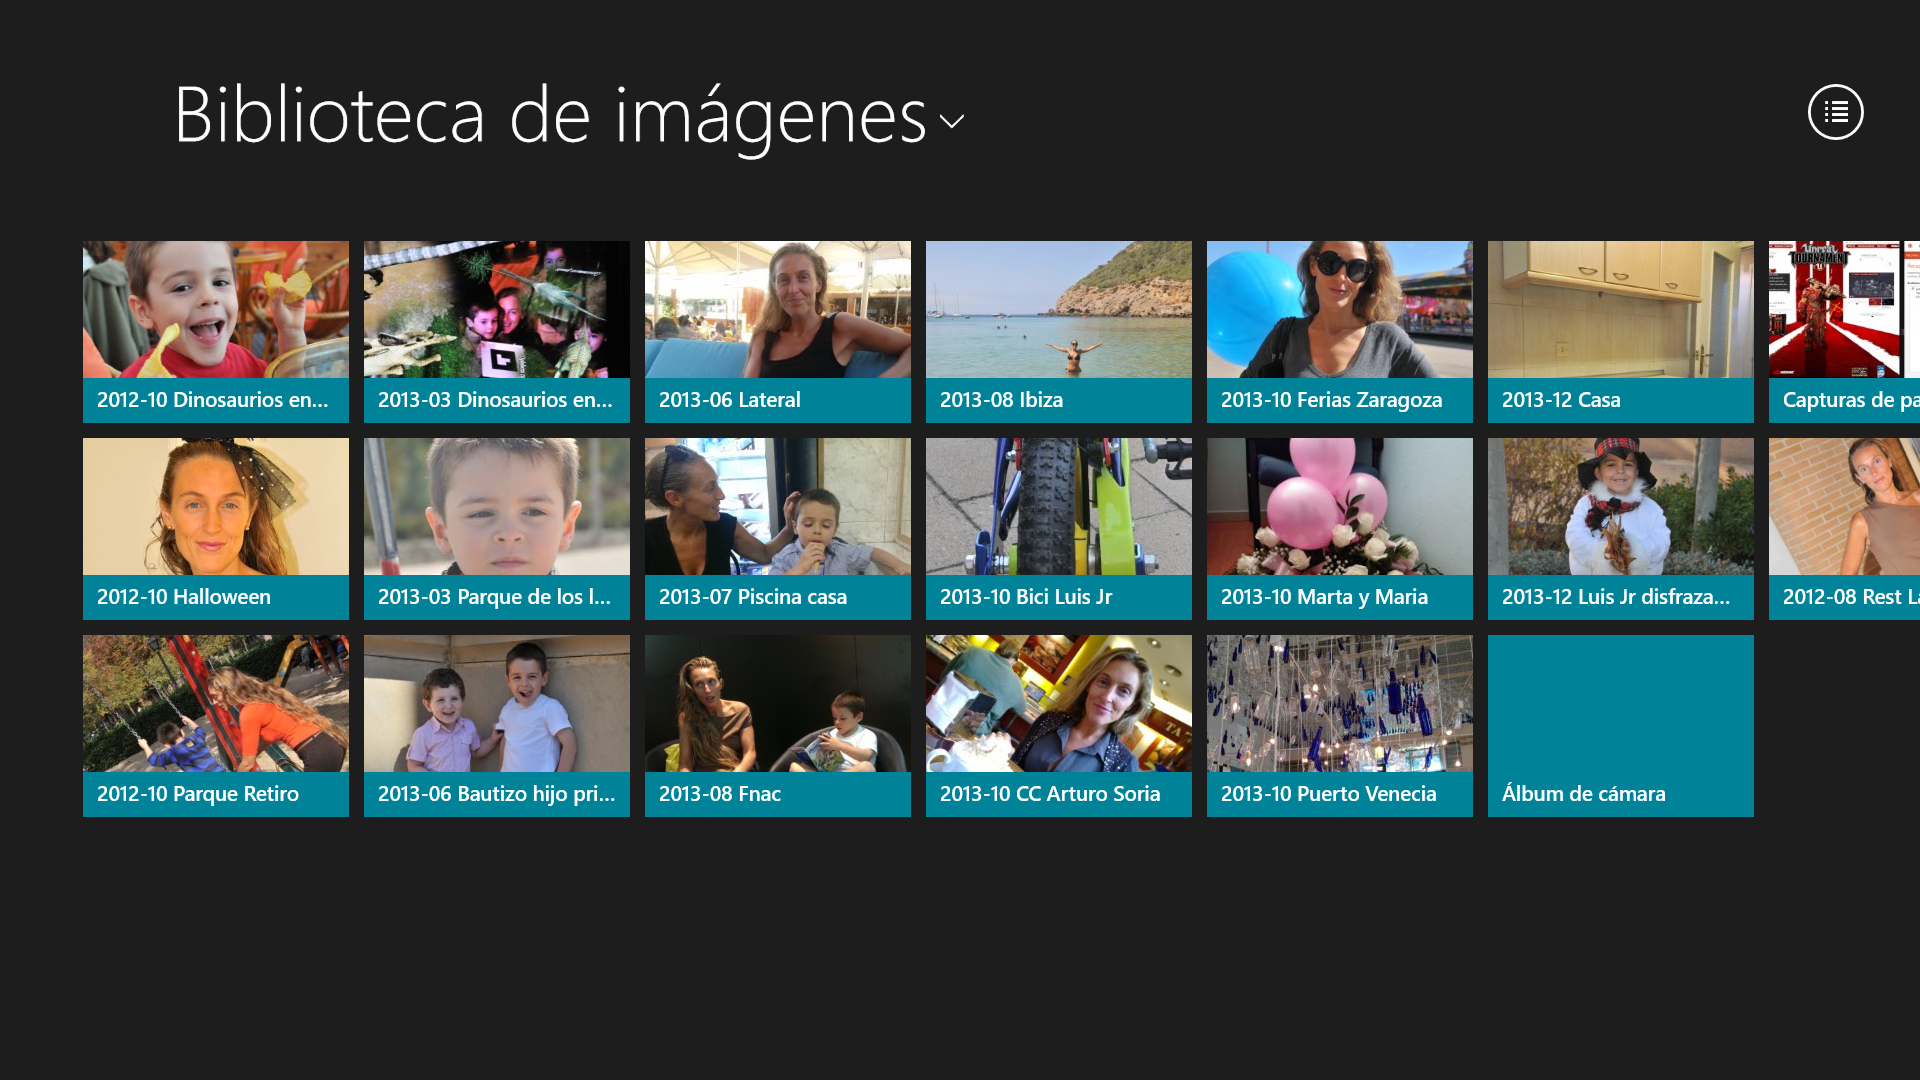Switch to list view using details icon

(x=1835, y=112)
